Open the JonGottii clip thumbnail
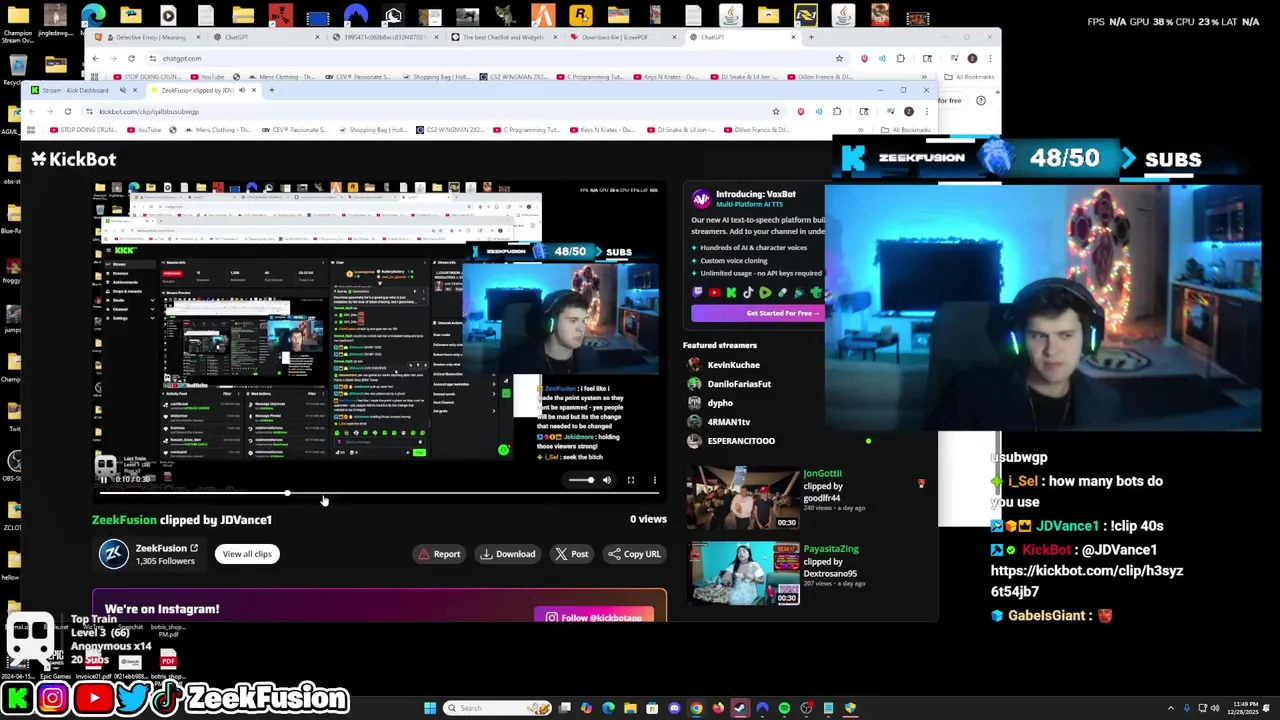 [742, 498]
